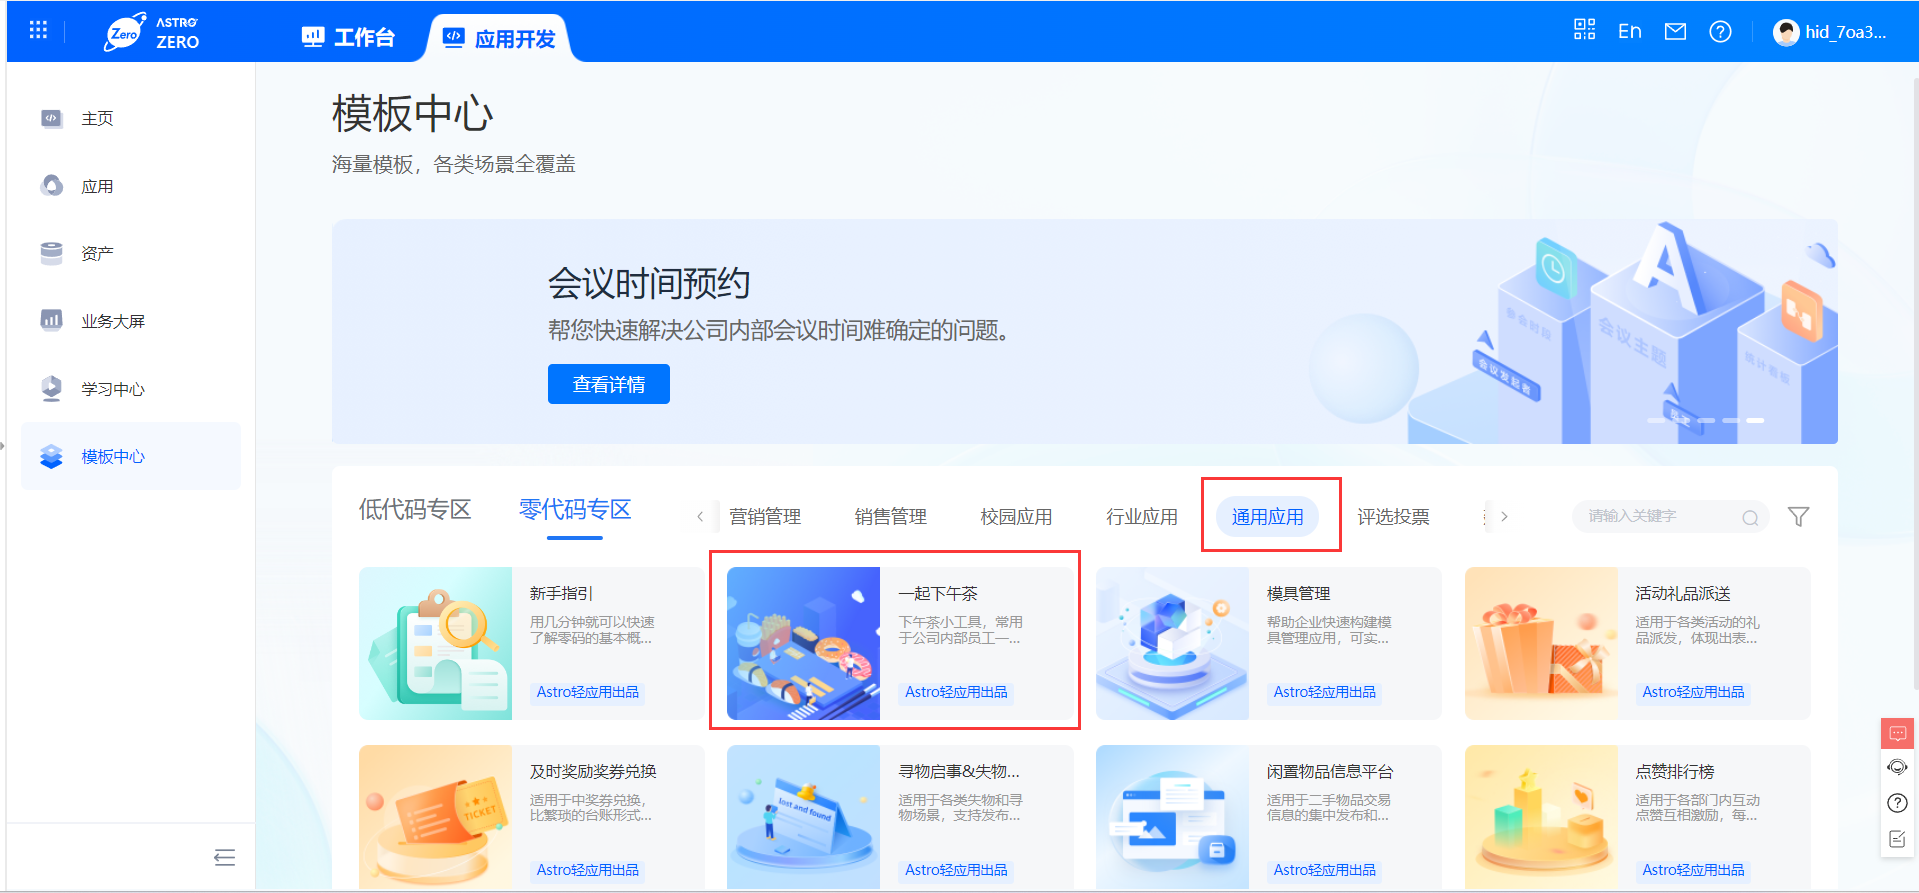This screenshot has height=893, width=1919.
Task: Click the 海量模板，各类场景全覆盖 subtitle
Action: pos(454,164)
